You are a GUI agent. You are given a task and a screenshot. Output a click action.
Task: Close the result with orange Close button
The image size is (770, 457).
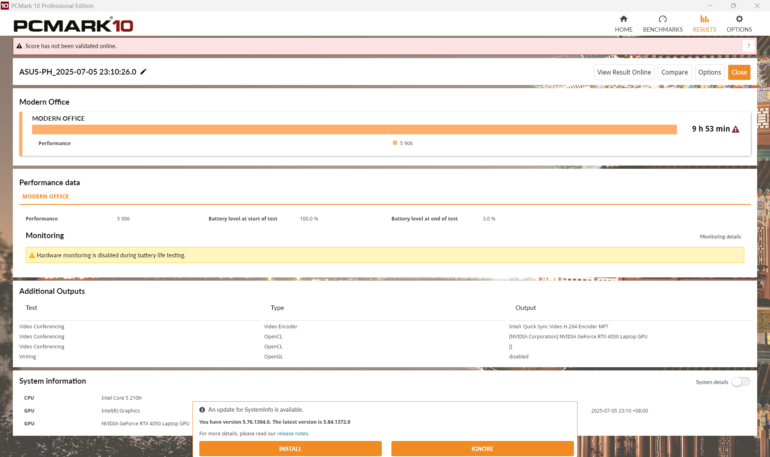pos(739,72)
